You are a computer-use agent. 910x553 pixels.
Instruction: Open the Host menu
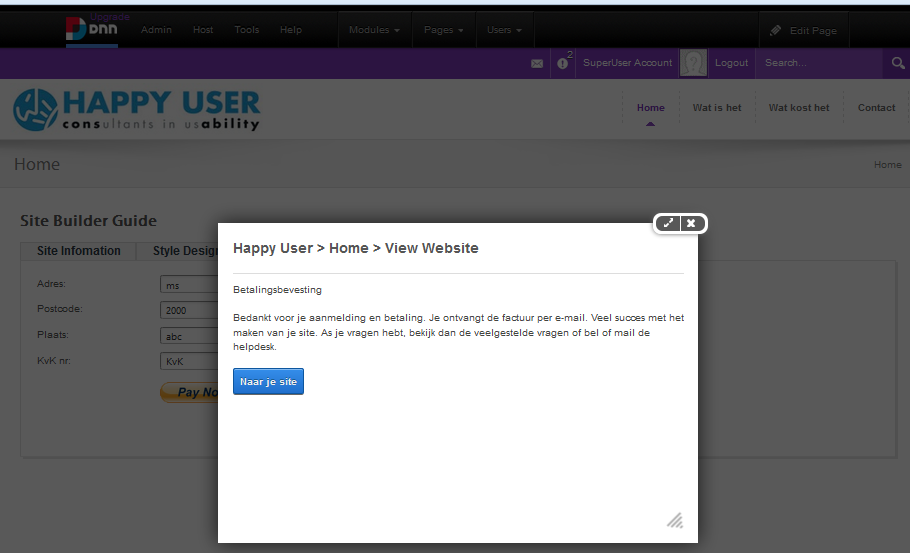point(203,30)
